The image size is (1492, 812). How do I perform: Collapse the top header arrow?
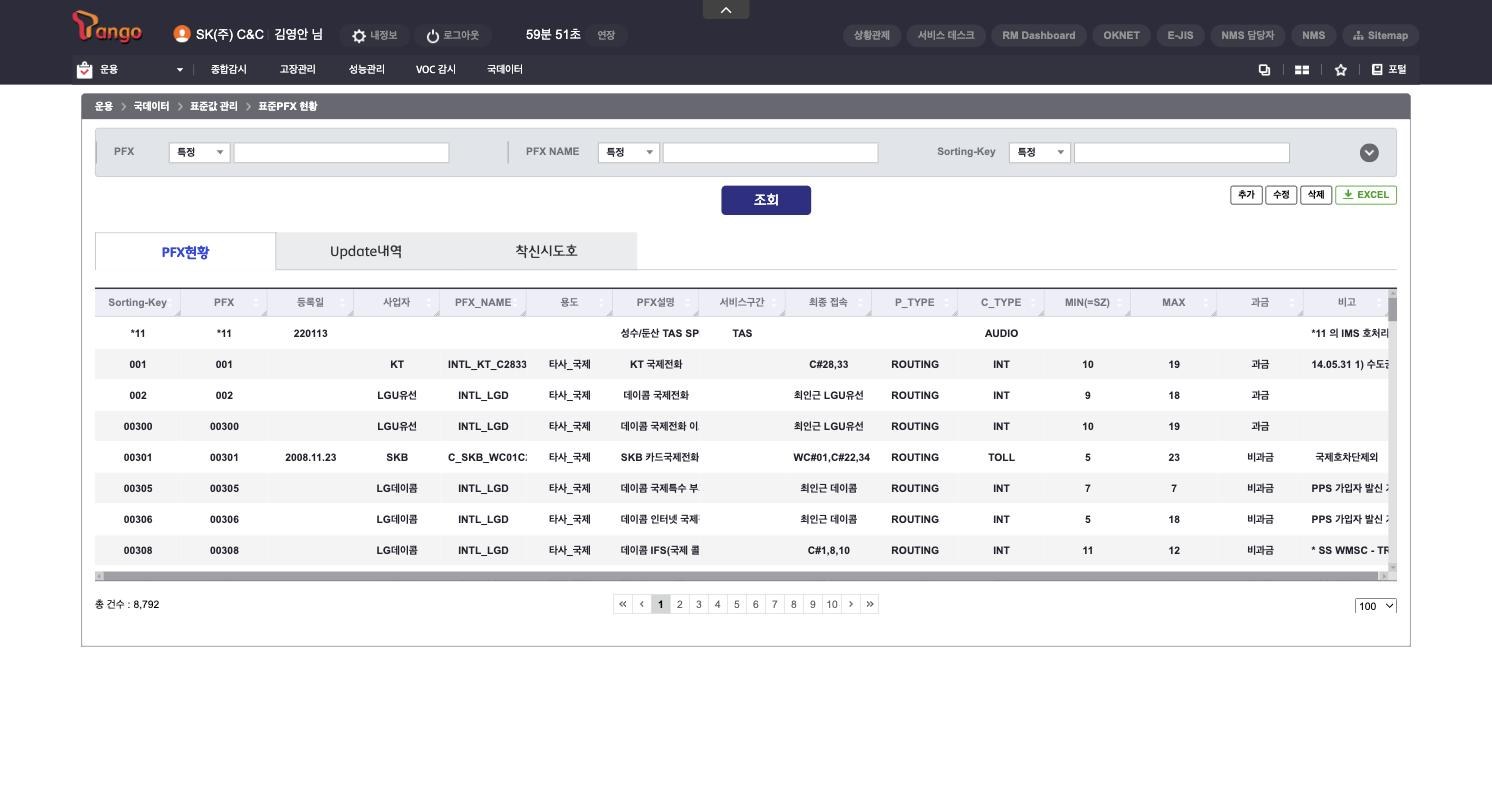pos(726,10)
